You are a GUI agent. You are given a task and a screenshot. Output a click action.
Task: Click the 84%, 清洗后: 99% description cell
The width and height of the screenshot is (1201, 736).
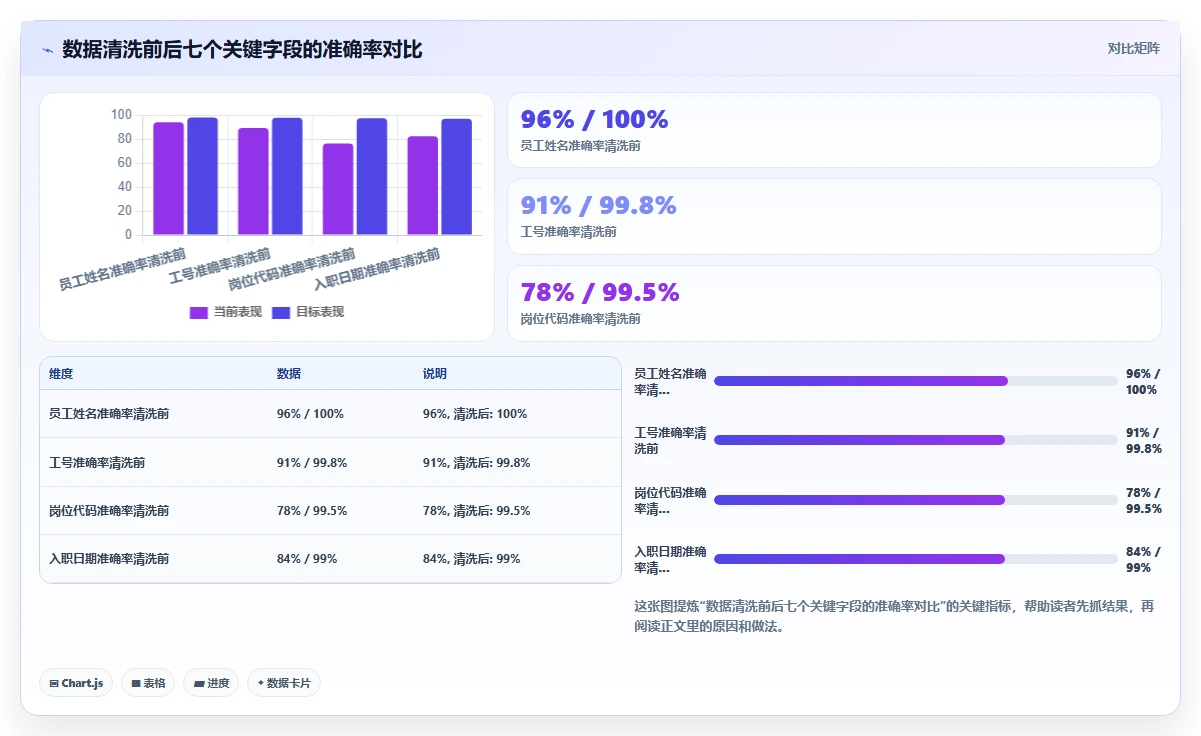[472, 559]
